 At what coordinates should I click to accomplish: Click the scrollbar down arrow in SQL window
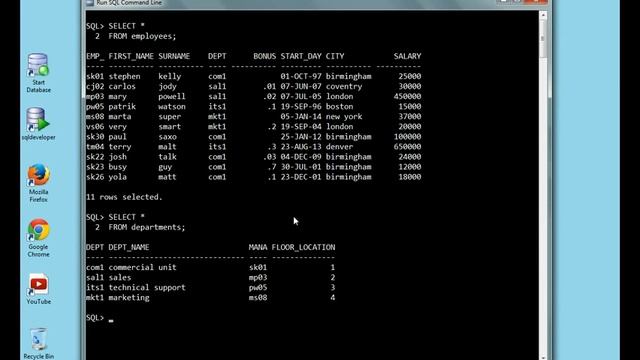[x=543, y=357]
